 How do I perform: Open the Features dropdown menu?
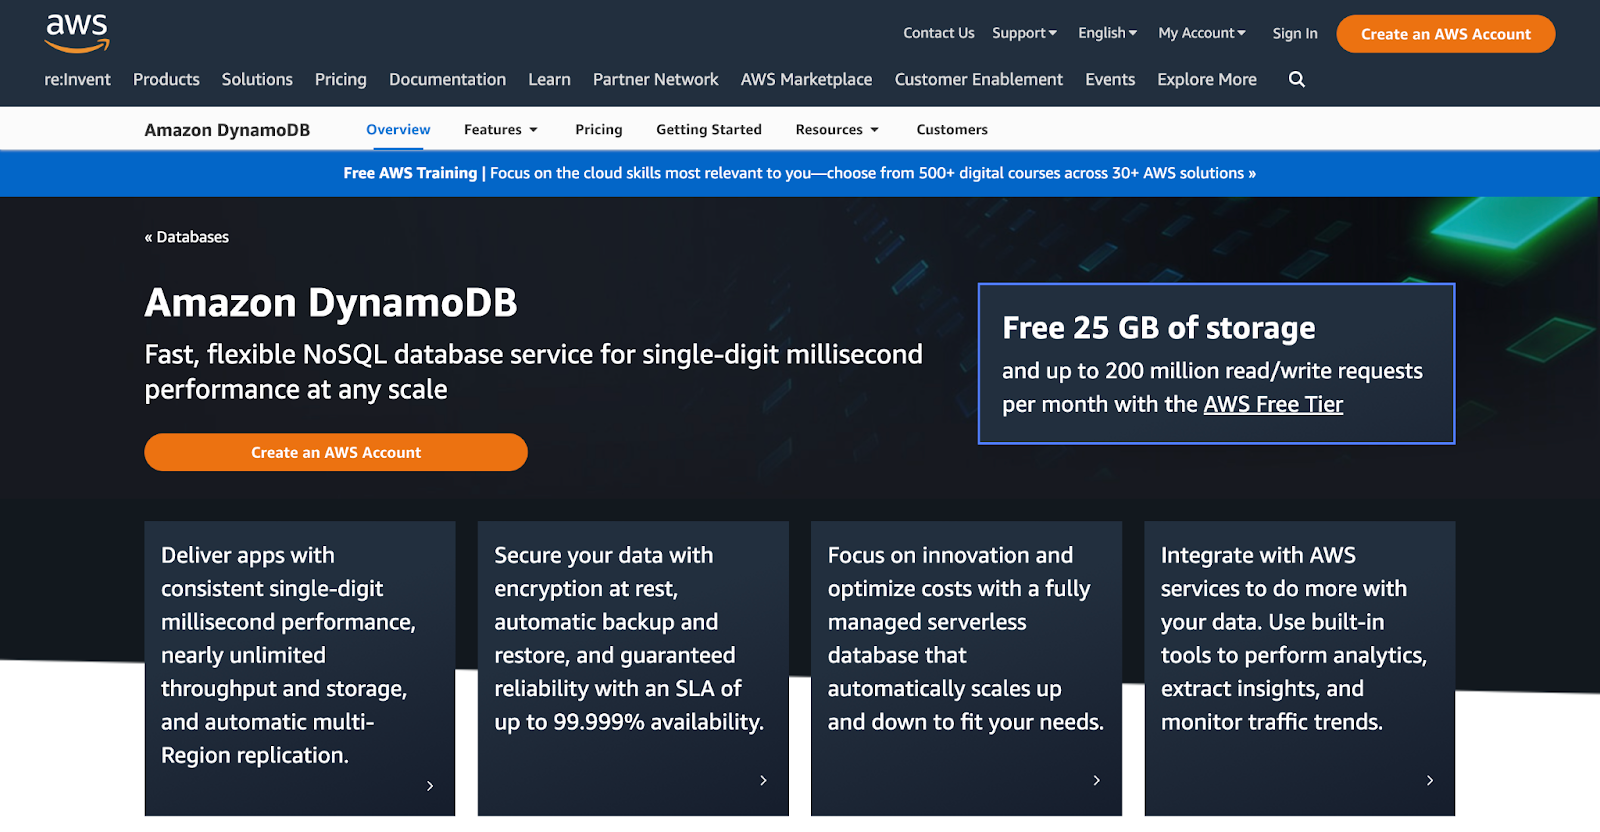point(501,130)
